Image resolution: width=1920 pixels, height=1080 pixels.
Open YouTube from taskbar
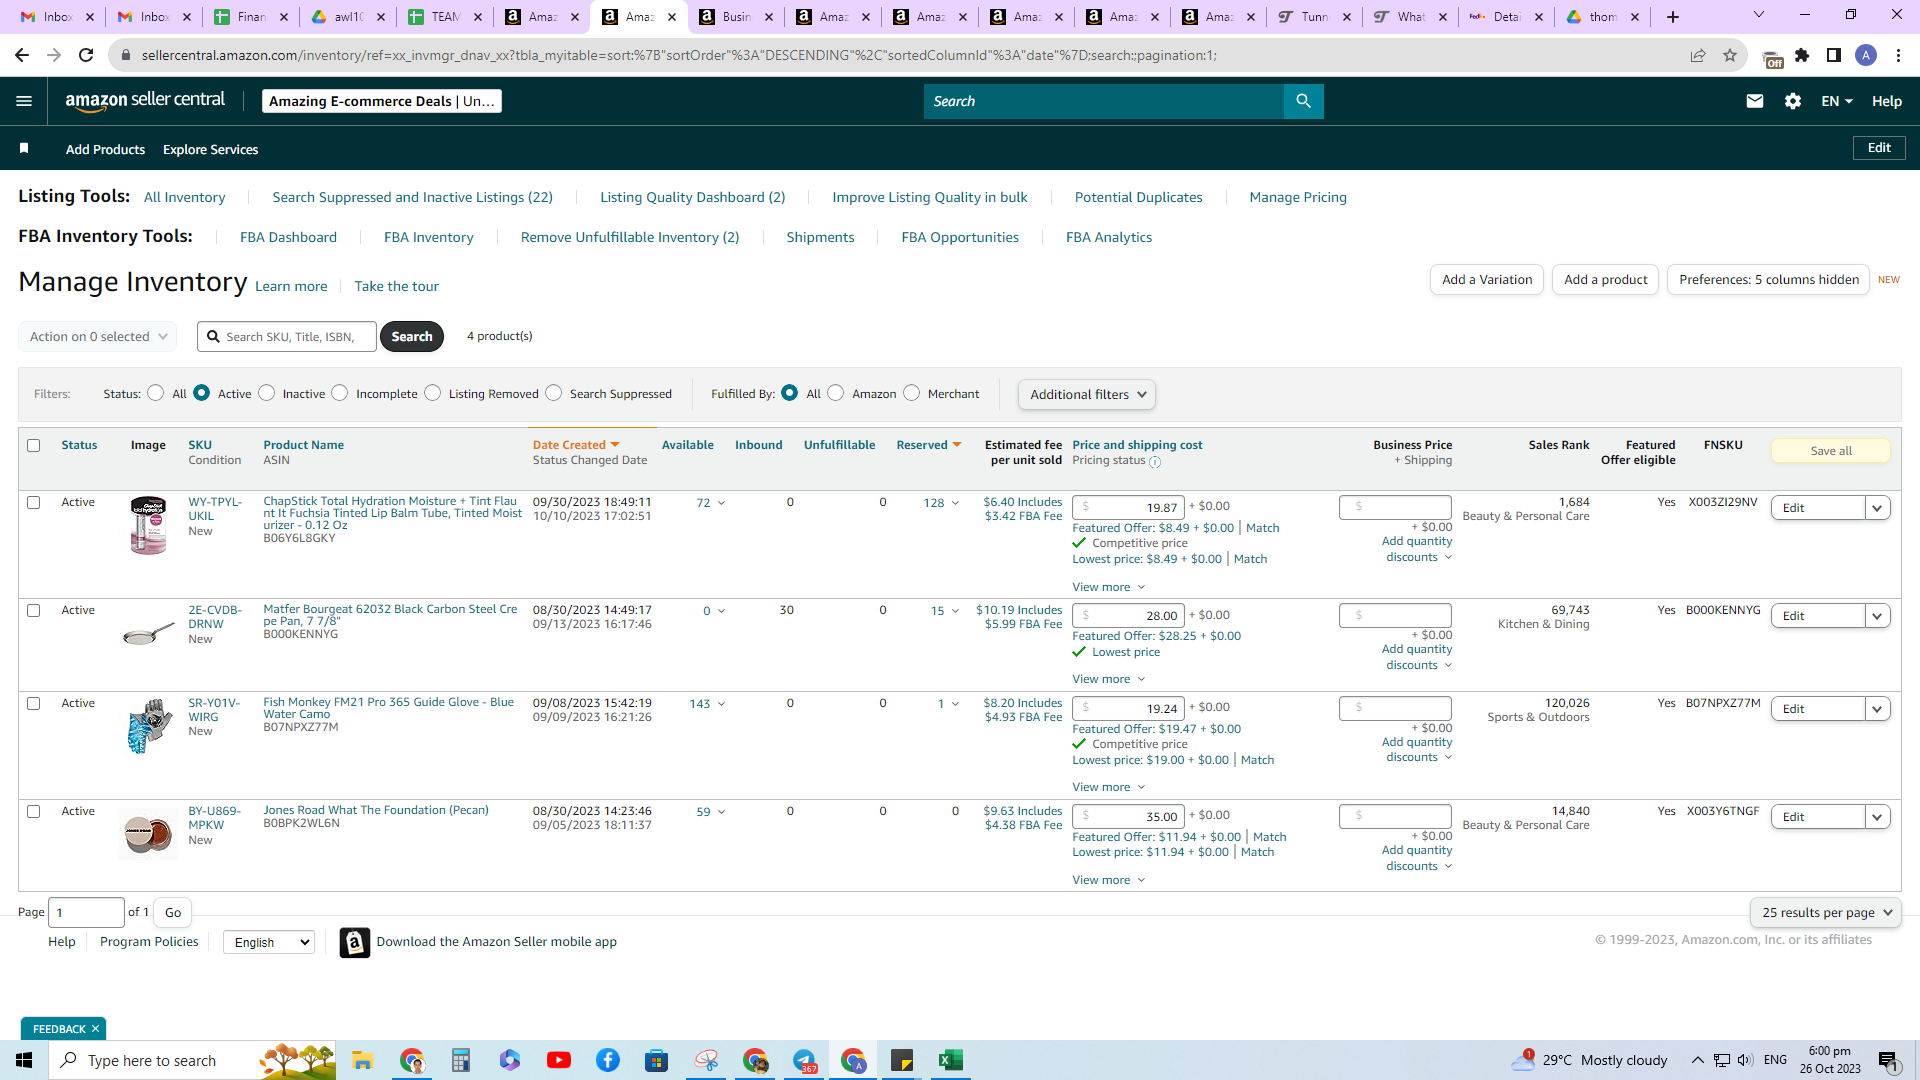[x=559, y=1060]
